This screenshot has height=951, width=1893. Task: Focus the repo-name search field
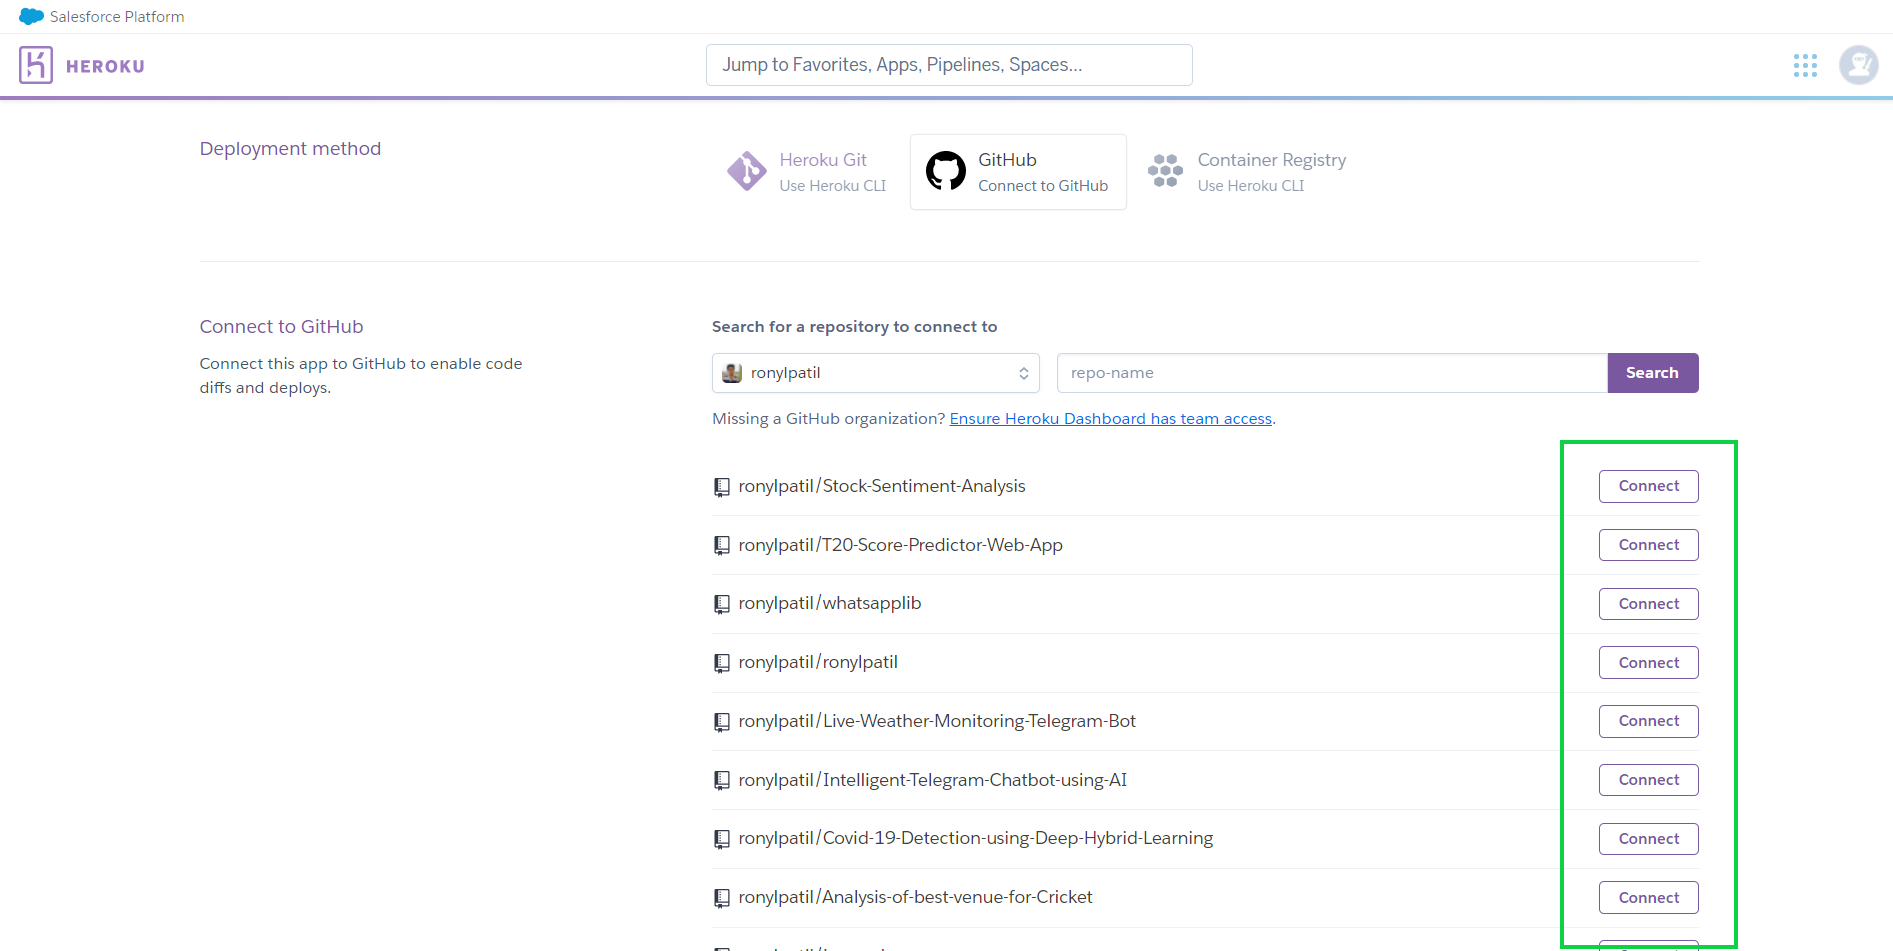coord(1332,373)
